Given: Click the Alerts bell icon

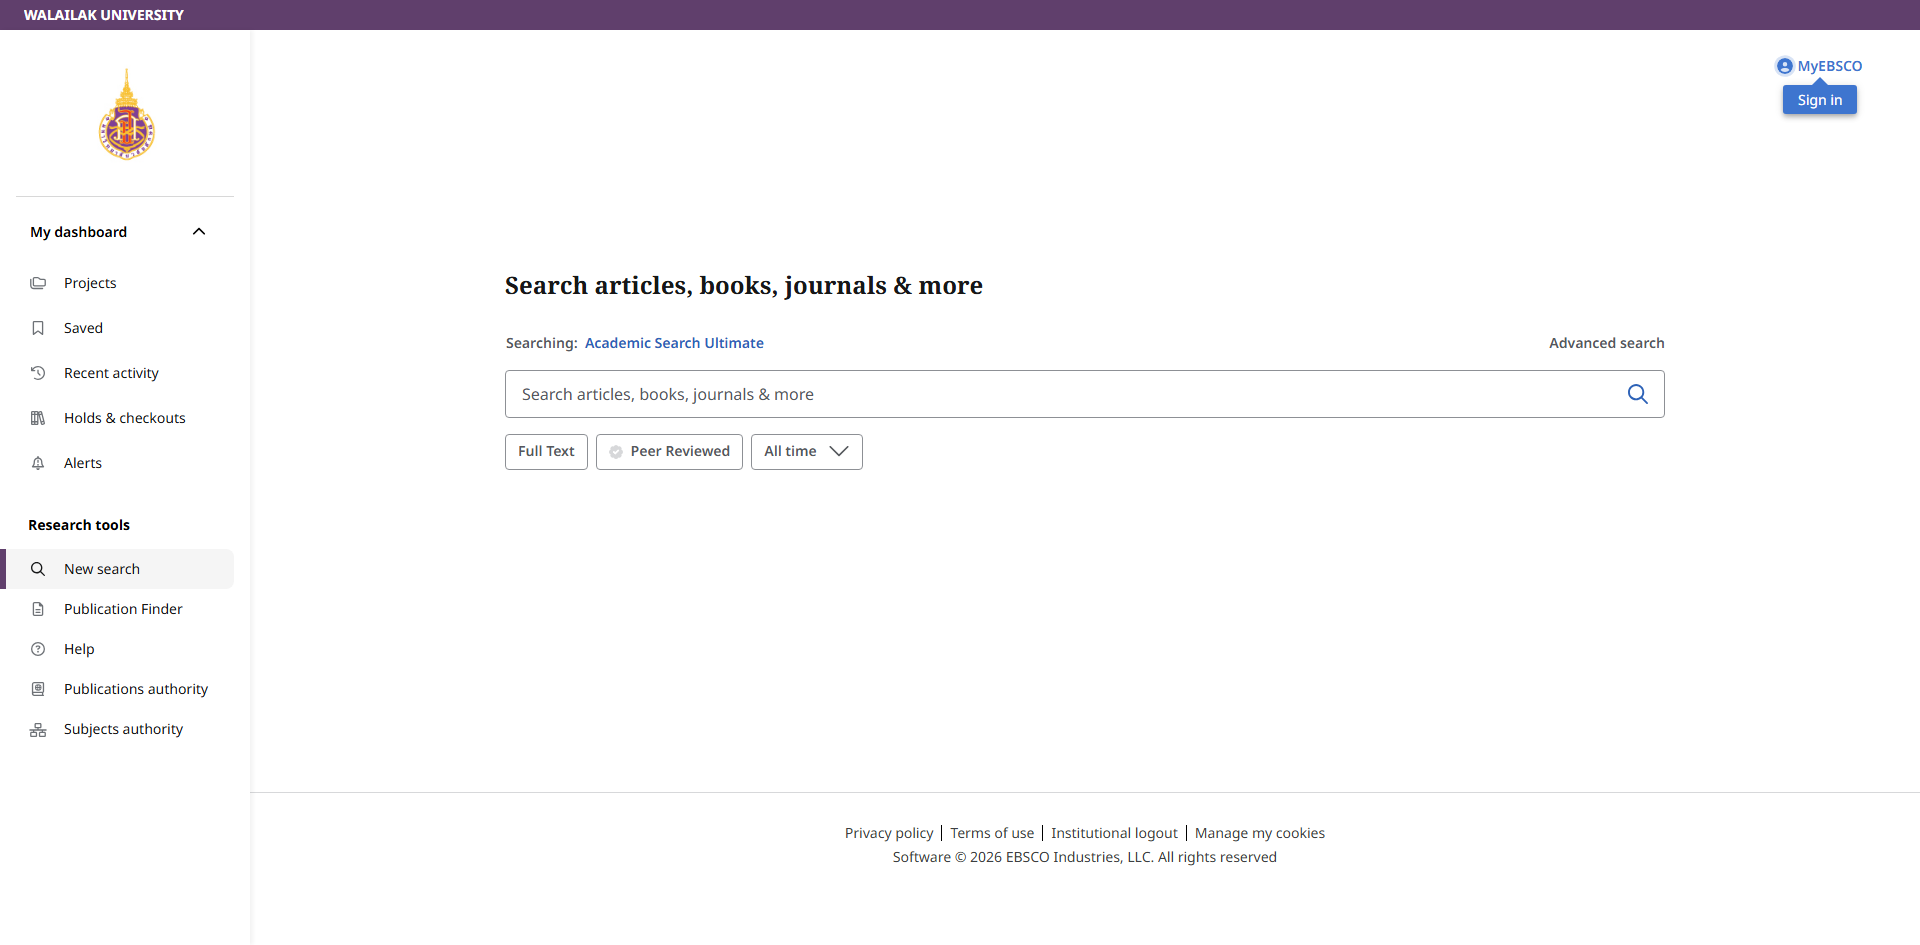Looking at the screenshot, I should coord(38,463).
